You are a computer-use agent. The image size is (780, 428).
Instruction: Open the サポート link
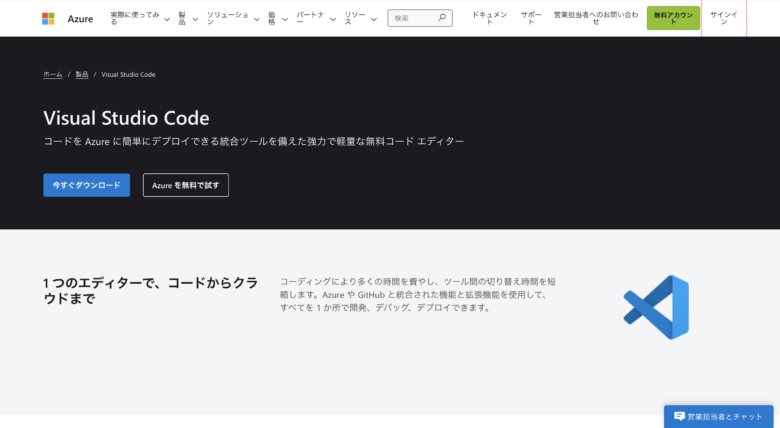[x=531, y=18]
